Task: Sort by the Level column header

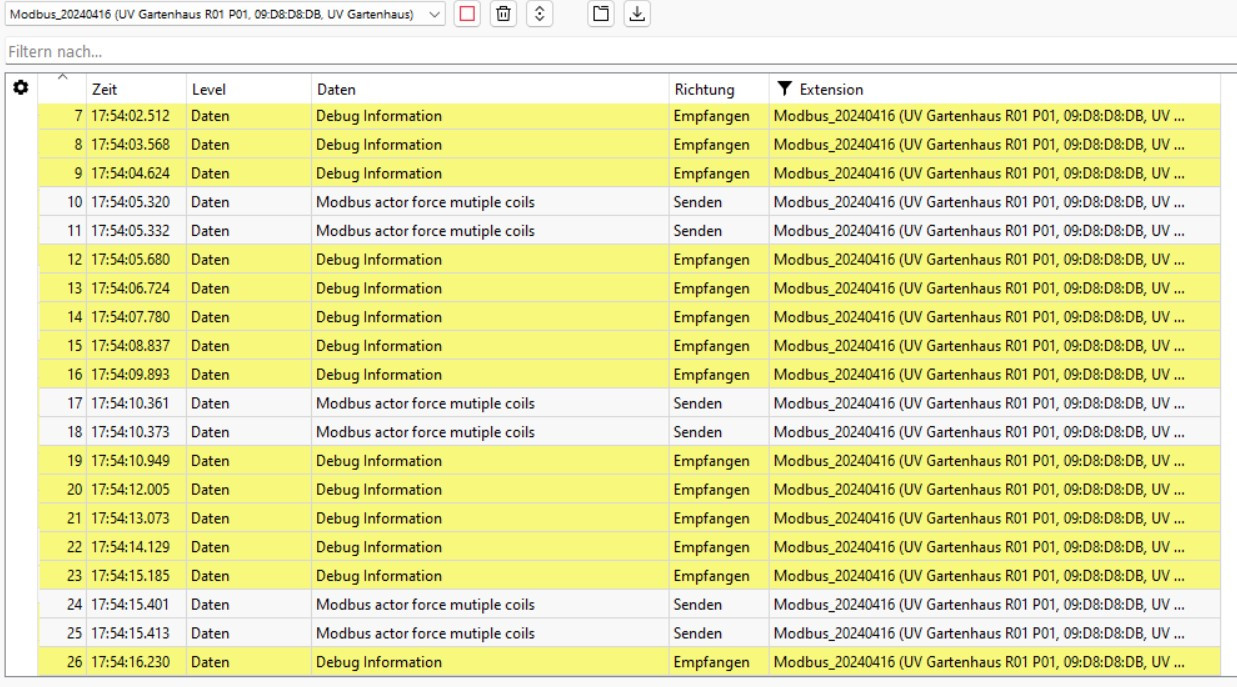Action: point(209,89)
